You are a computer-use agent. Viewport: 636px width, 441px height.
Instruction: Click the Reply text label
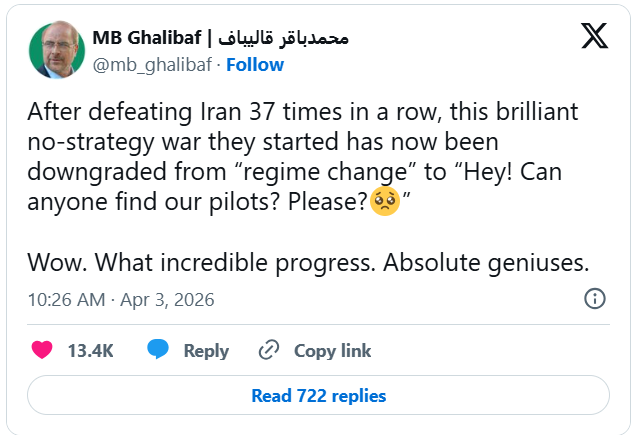(206, 351)
